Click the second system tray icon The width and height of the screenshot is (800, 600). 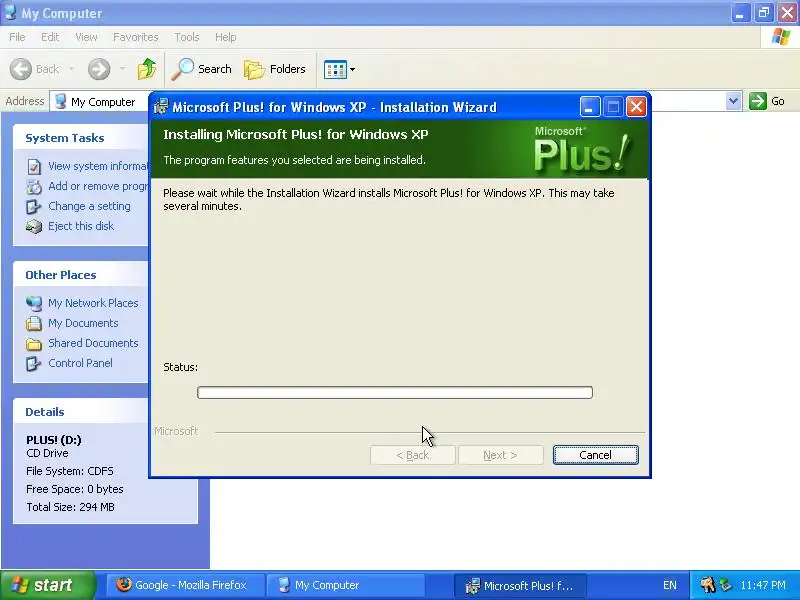click(726, 585)
